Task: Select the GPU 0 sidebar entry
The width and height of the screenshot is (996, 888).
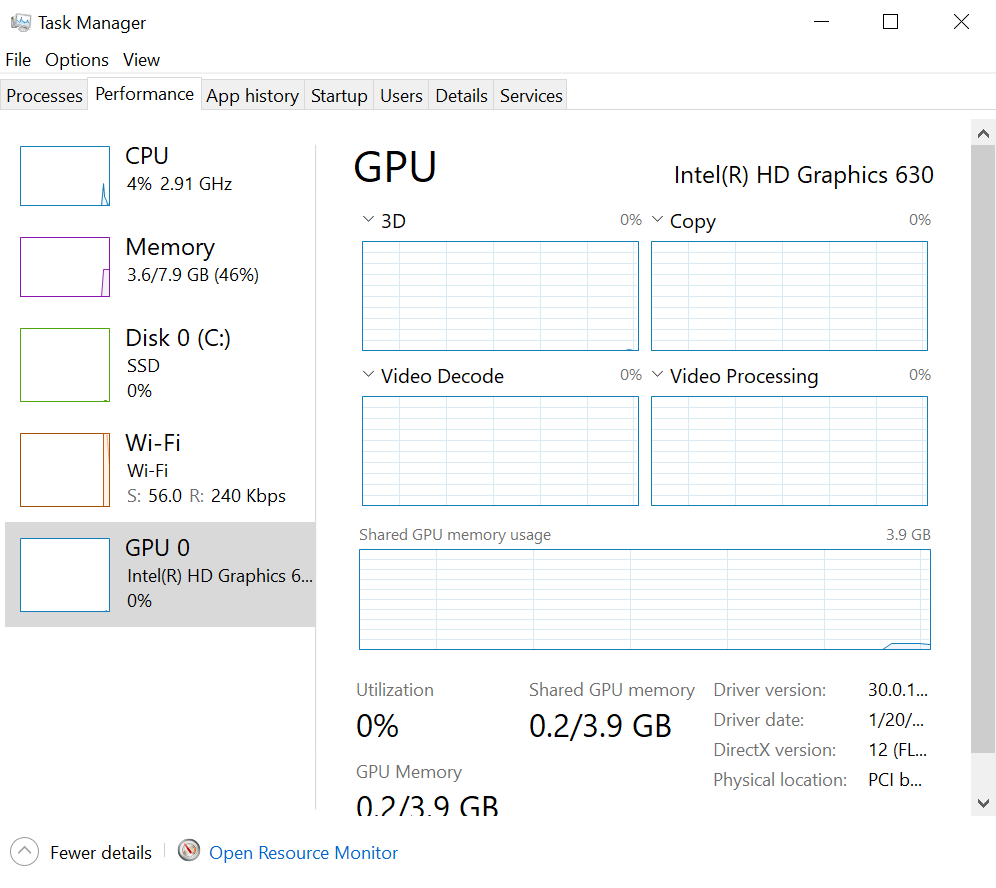Action: 160,574
